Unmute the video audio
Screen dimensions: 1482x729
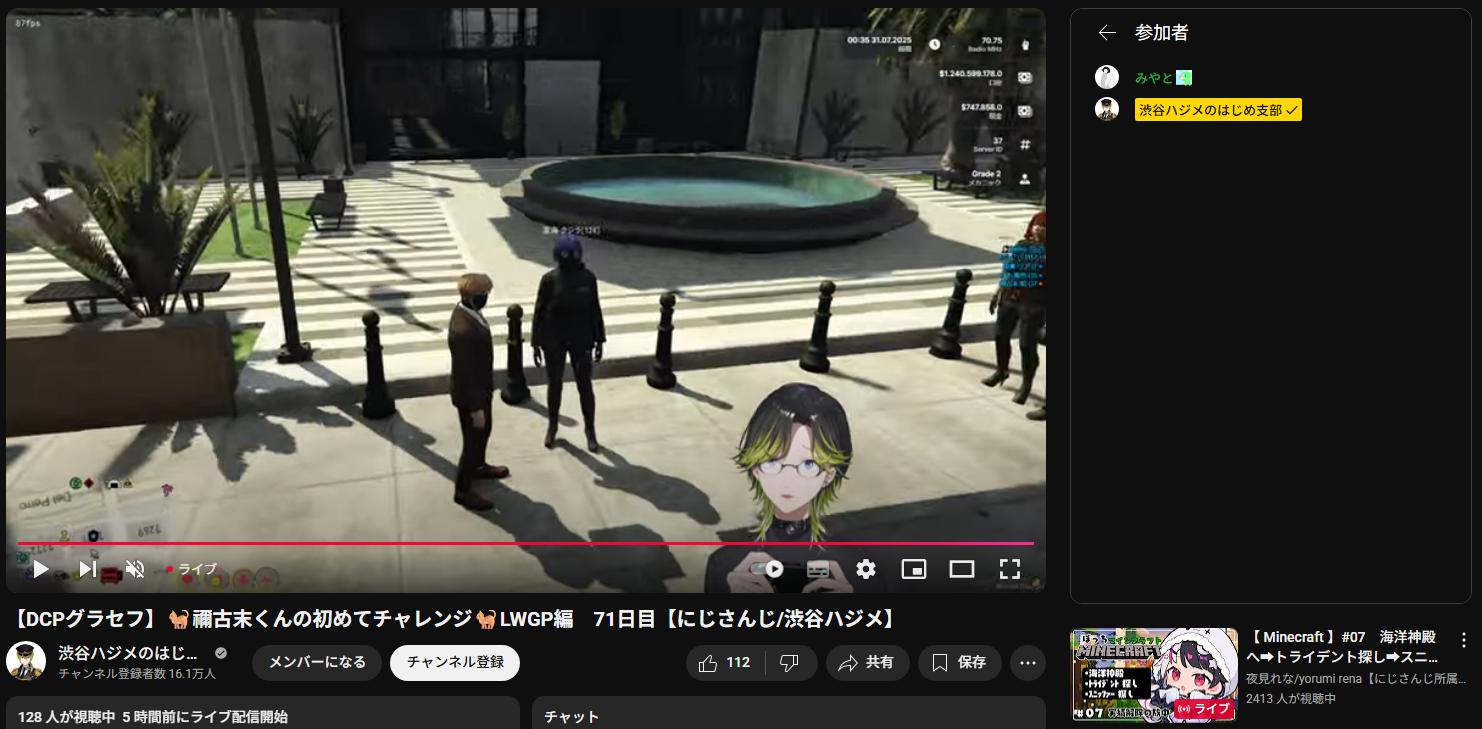(x=135, y=569)
